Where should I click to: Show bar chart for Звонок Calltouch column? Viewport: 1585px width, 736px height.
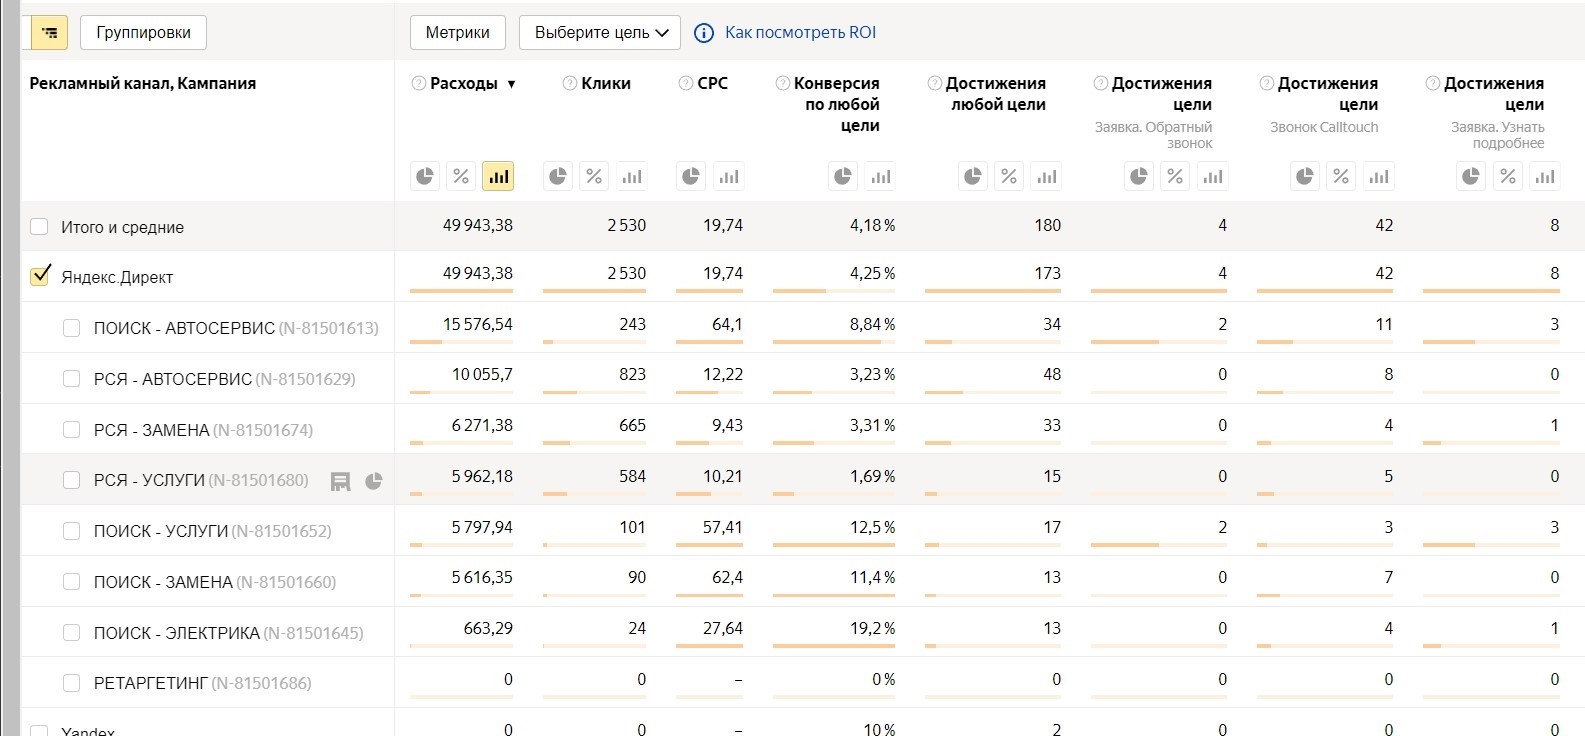1378,177
